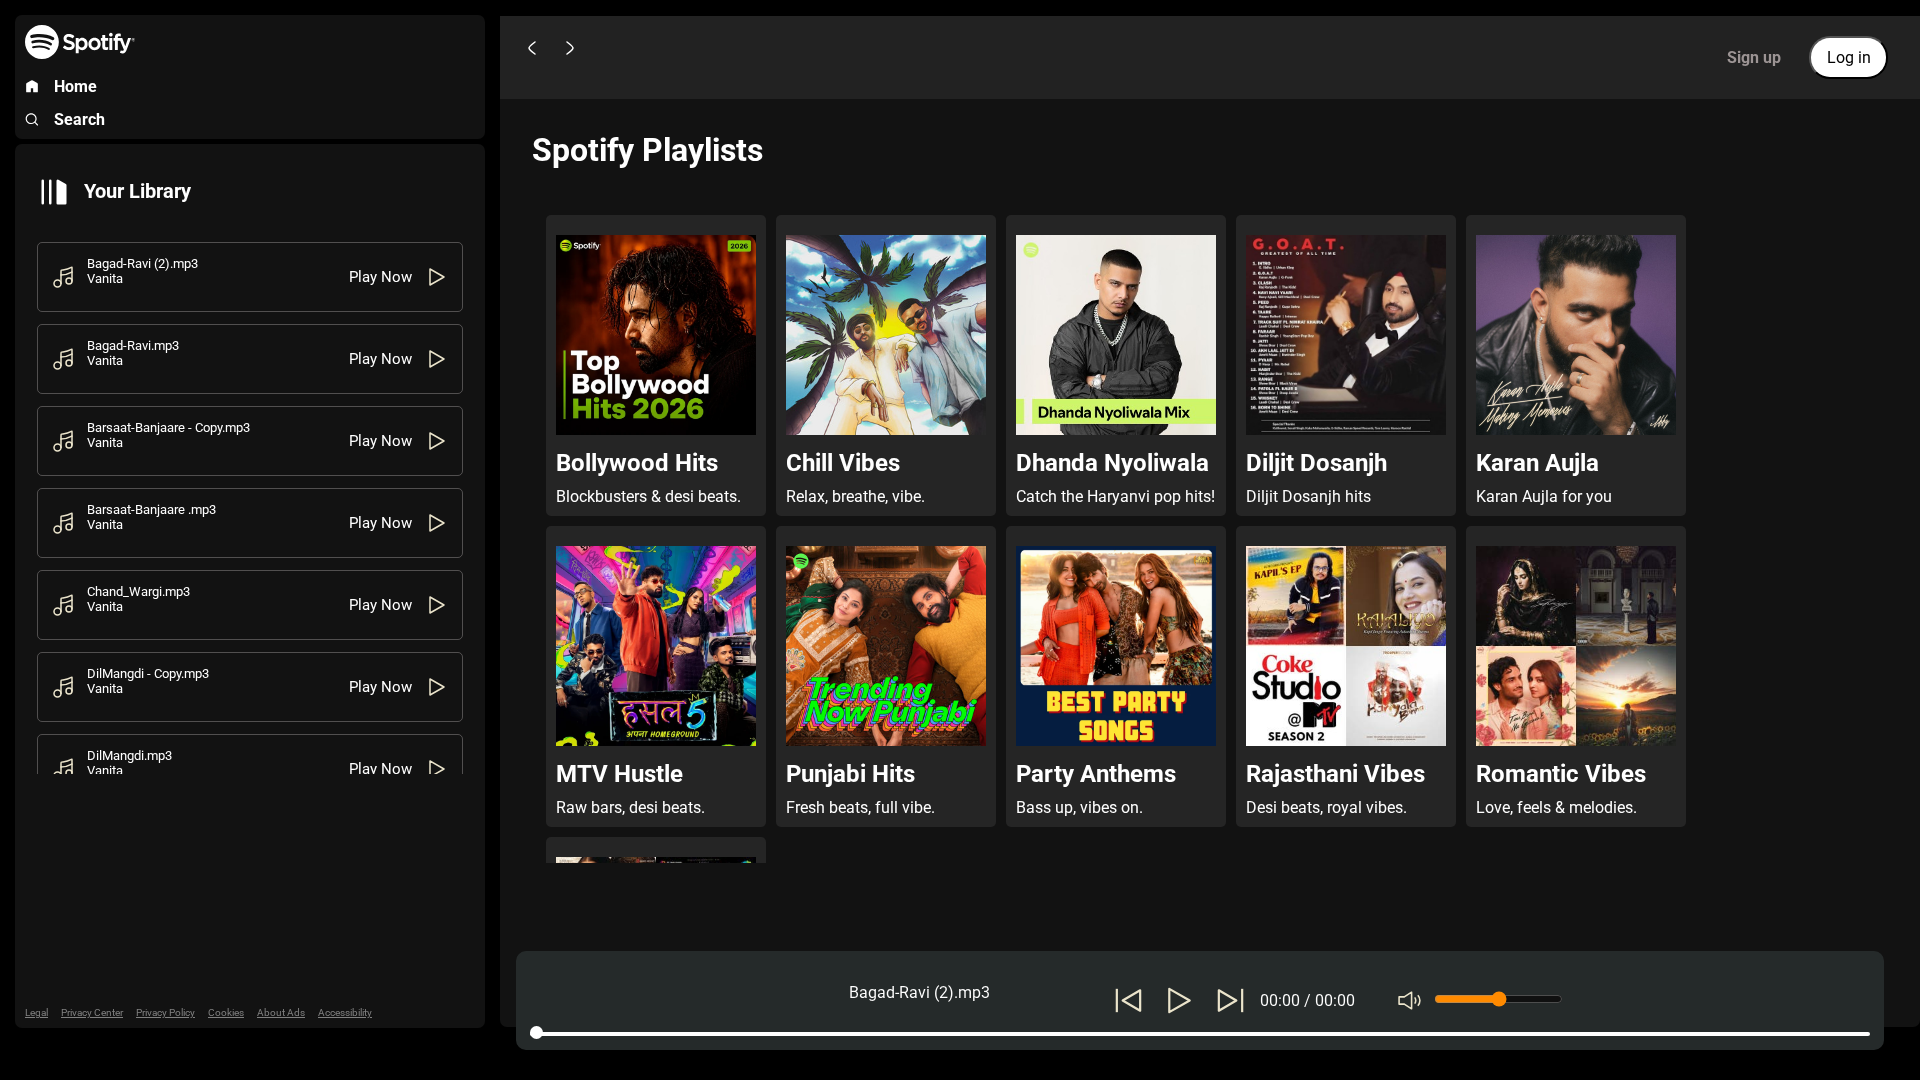Open the Legal footer link
Image resolution: width=1920 pixels, height=1080 pixels.
[36, 1013]
